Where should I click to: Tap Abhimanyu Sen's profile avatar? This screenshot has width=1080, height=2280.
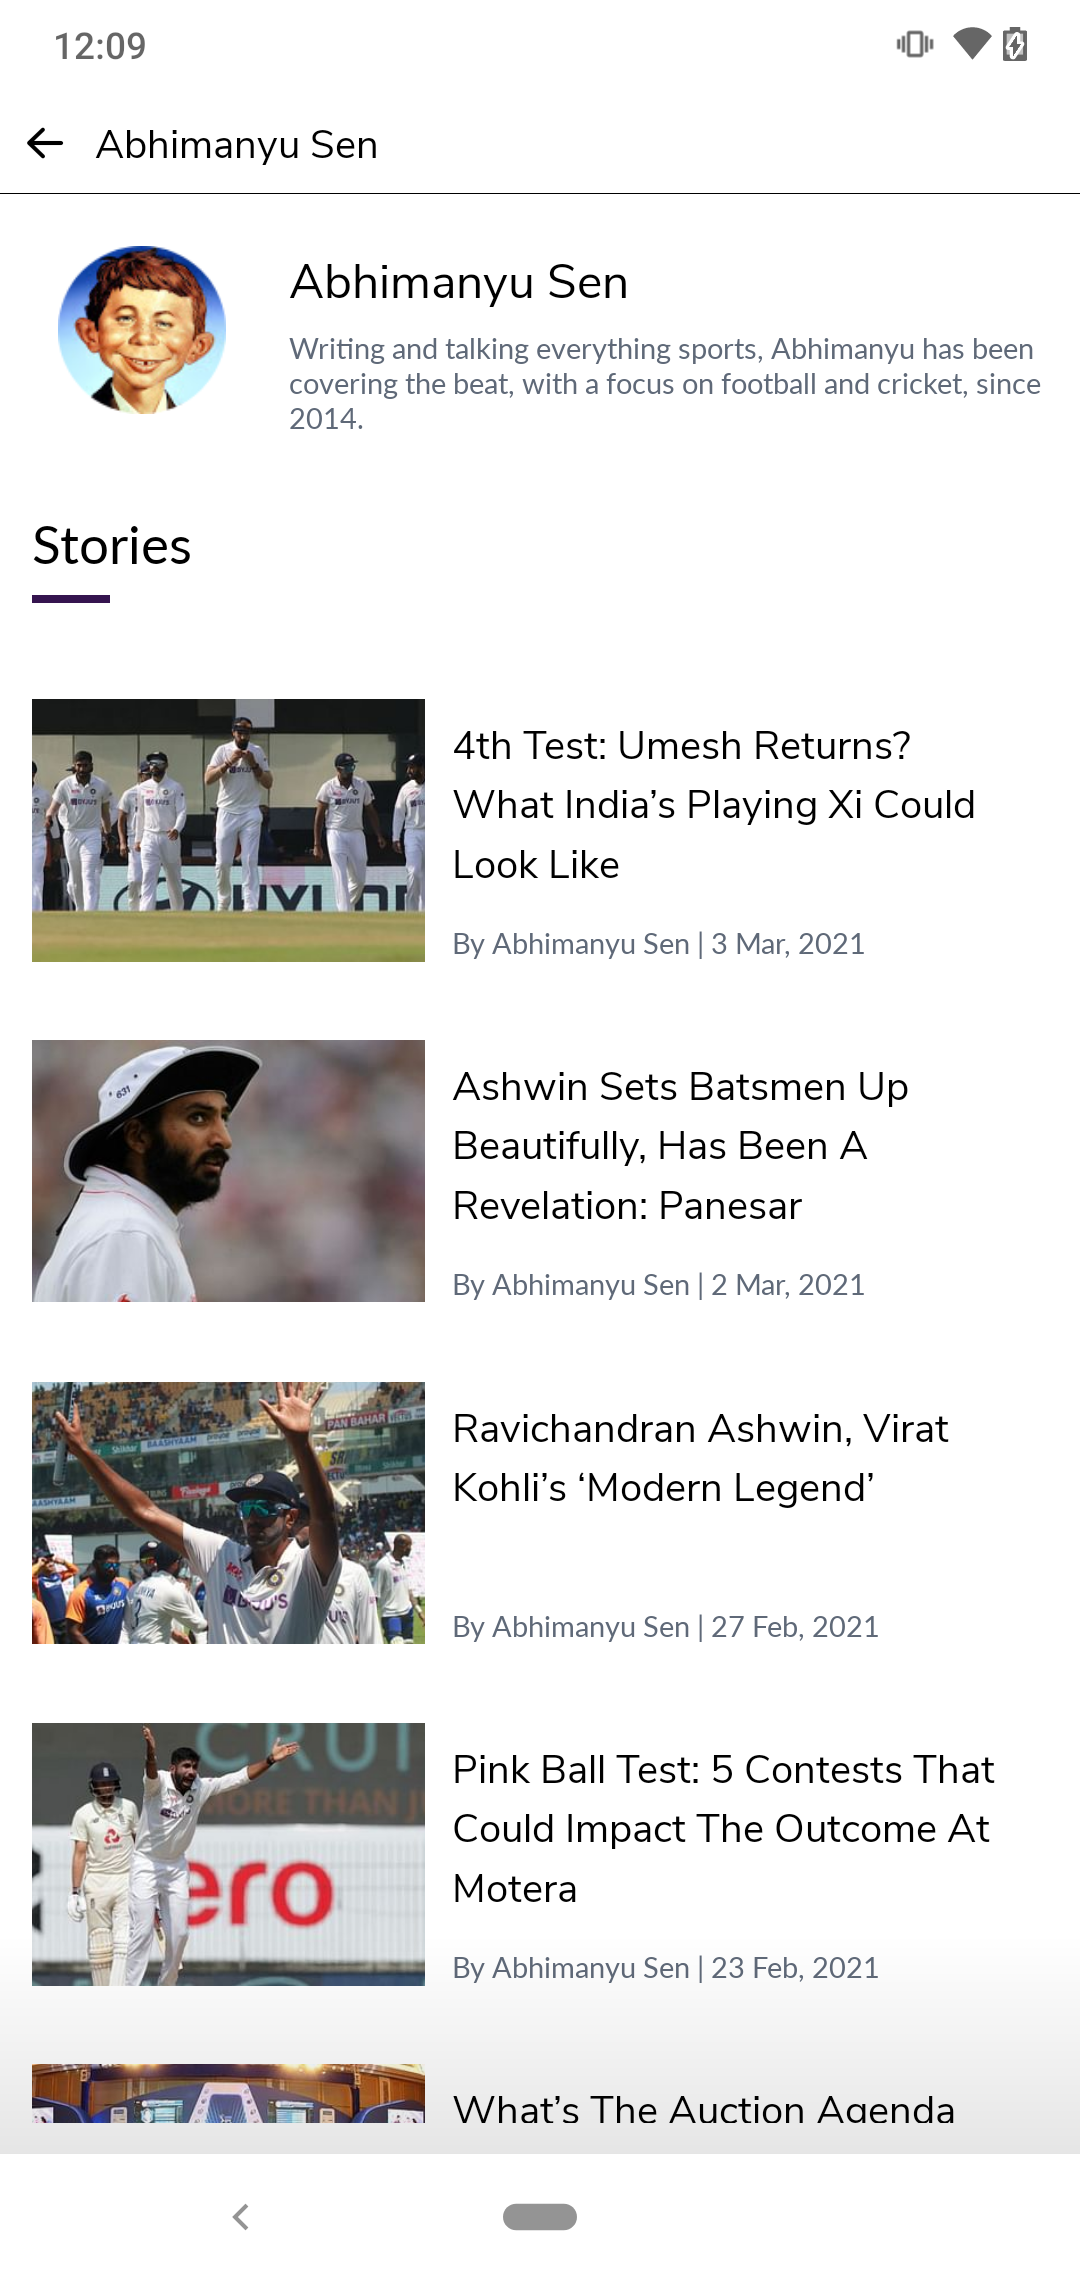142,330
